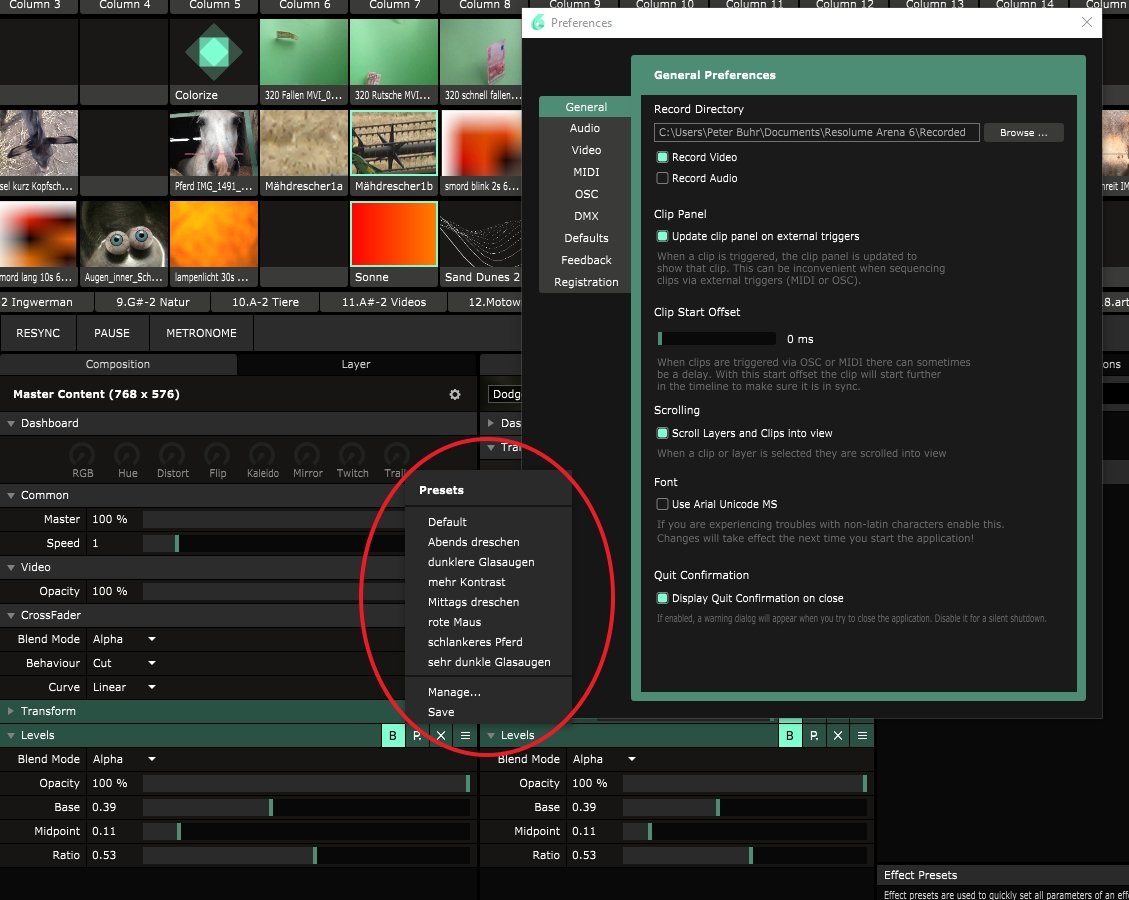1129x900 pixels.
Task: Remove left Levels effect with X icon
Action: 441,736
